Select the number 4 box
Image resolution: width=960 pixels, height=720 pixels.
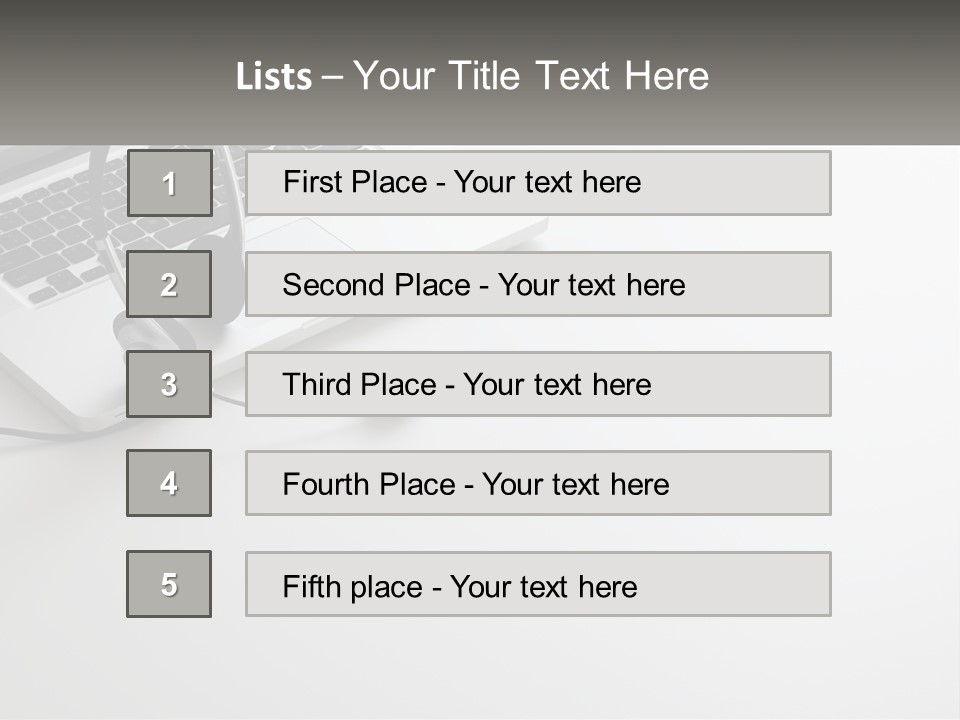(x=169, y=483)
